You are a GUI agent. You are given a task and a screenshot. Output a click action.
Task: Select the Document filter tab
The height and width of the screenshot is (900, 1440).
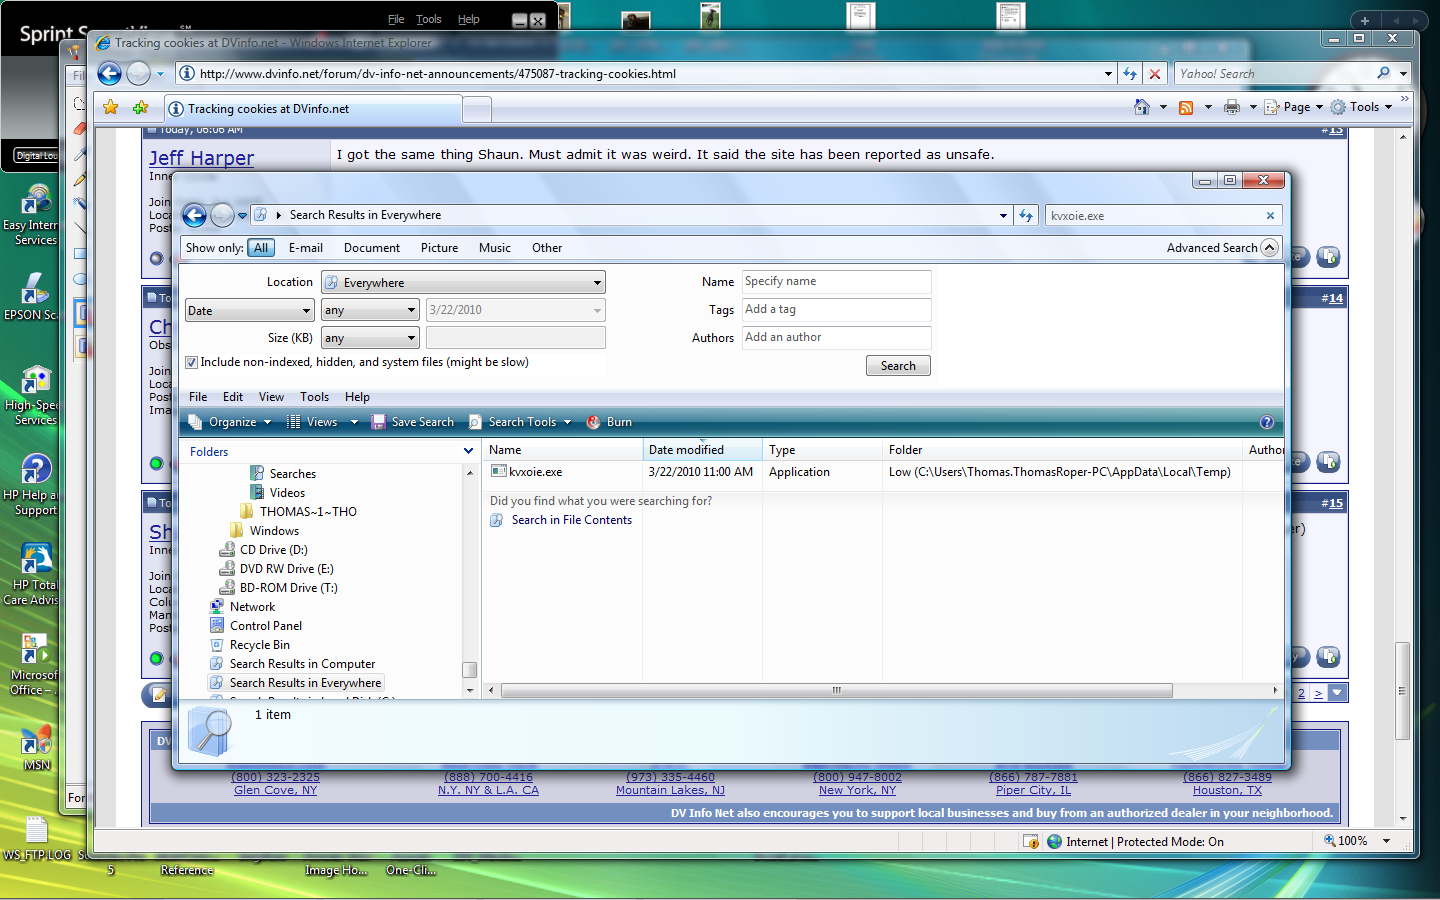(371, 248)
